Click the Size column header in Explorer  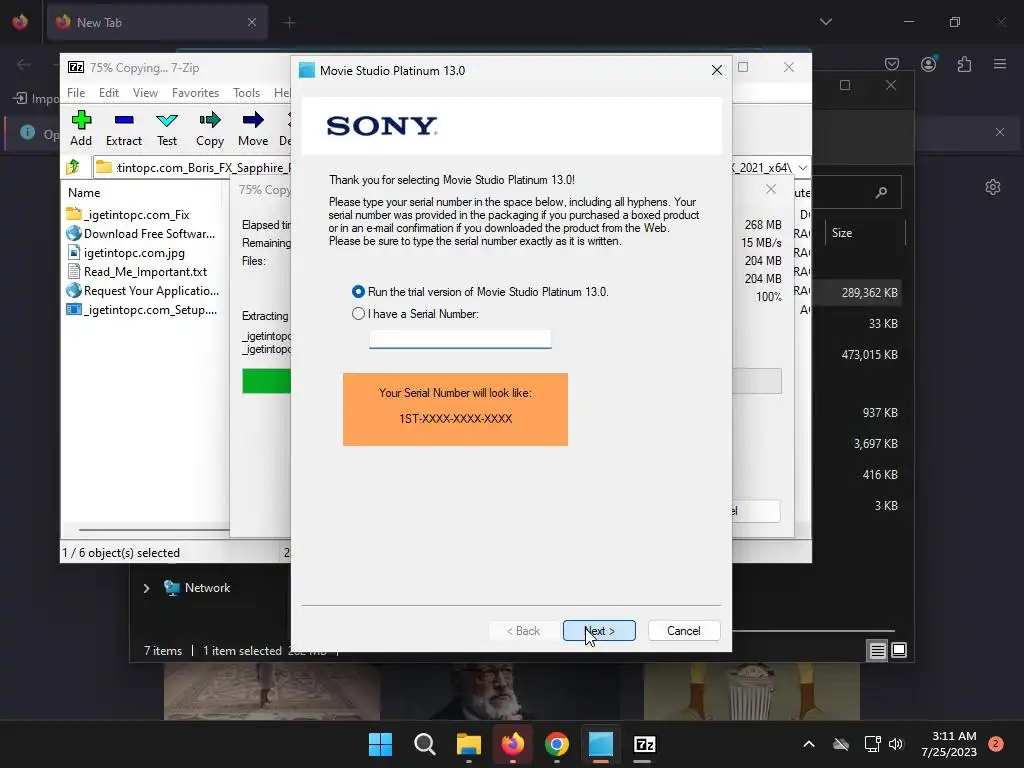tap(842, 232)
